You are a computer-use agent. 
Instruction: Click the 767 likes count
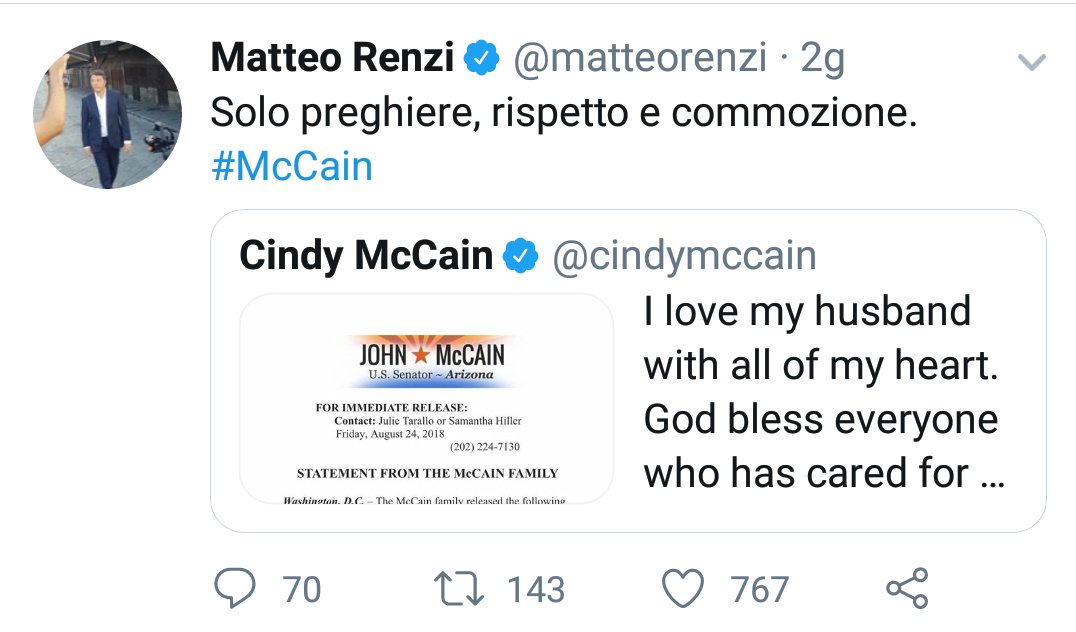760,589
